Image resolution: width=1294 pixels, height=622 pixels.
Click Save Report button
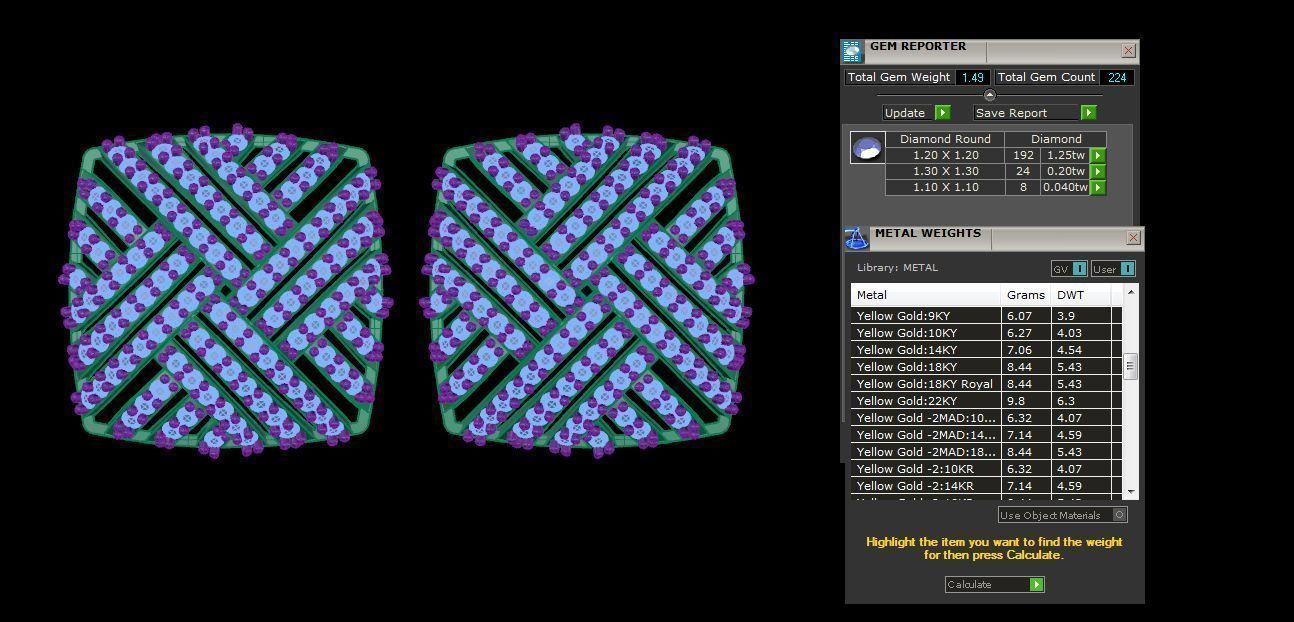pyautogui.click(x=1035, y=113)
